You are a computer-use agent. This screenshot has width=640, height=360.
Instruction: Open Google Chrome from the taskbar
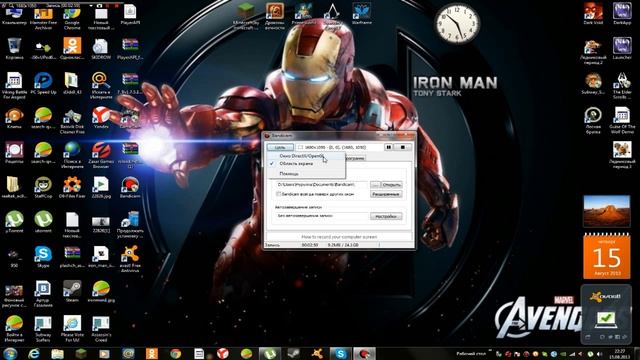click(x=176, y=353)
